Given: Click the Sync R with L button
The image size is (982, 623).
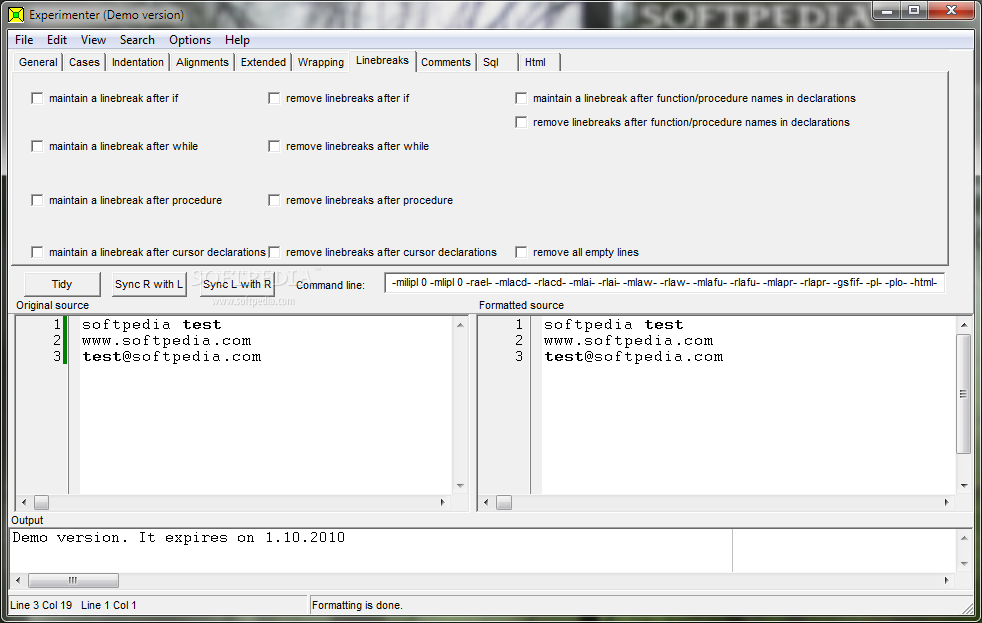Looking at the screenshot, I should (x=149, y=284).
